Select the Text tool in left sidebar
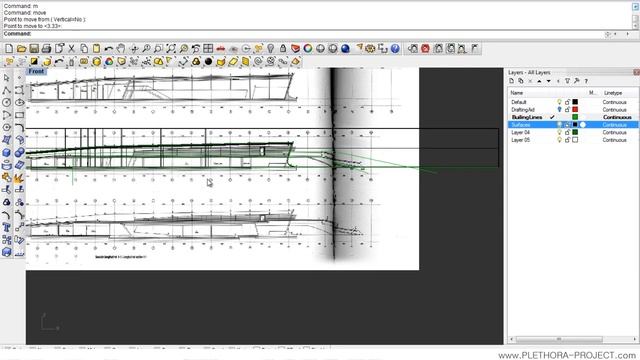 7,227
